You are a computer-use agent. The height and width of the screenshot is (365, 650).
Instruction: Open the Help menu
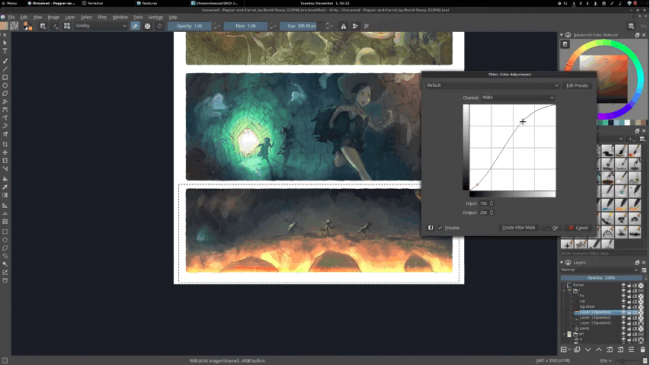click(x=173, y=17)
